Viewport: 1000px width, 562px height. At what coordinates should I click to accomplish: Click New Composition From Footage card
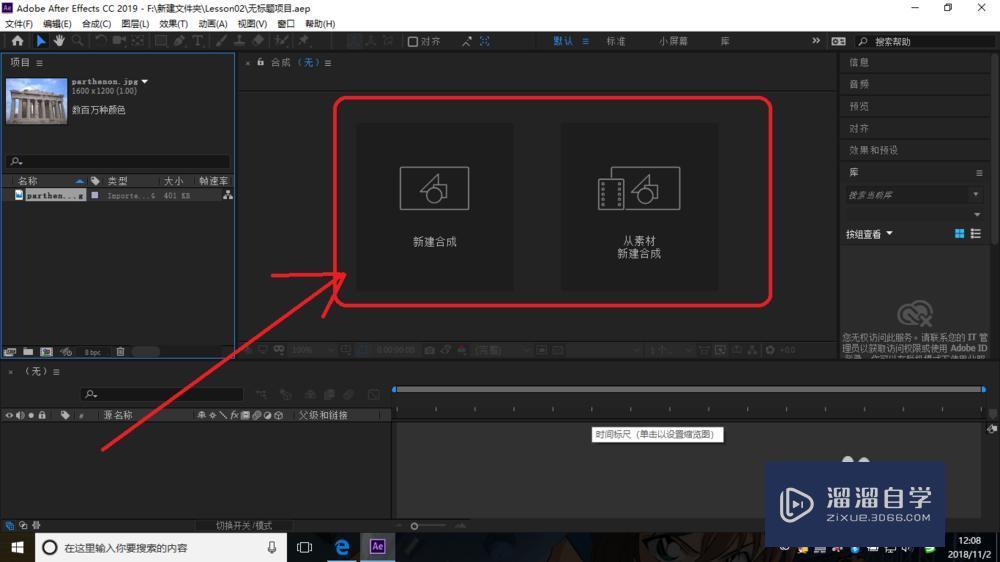(x=639, y=207)
